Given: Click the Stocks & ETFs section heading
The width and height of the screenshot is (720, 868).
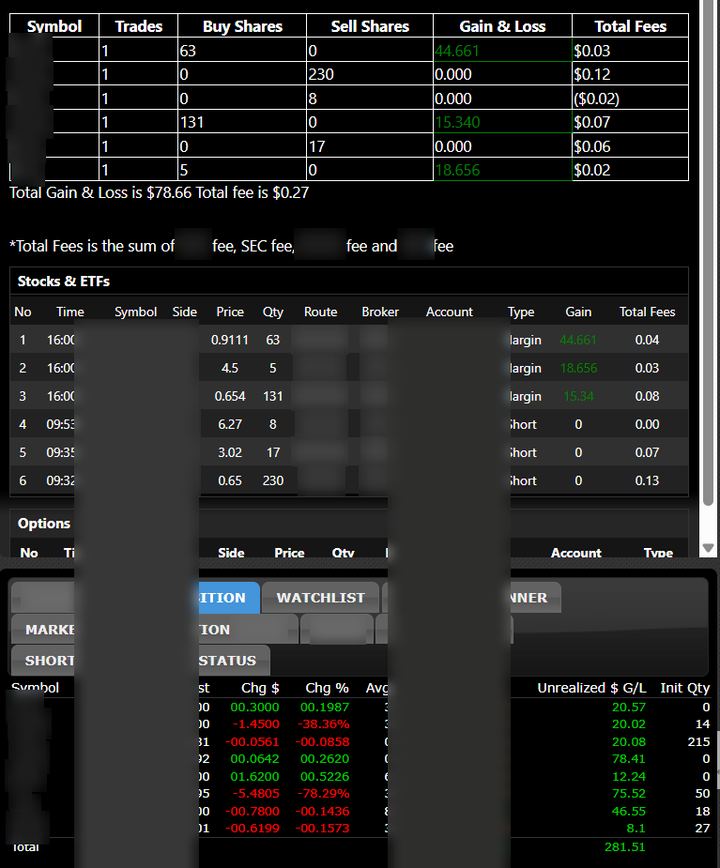Looking at the screenshot, I should 64,281.
